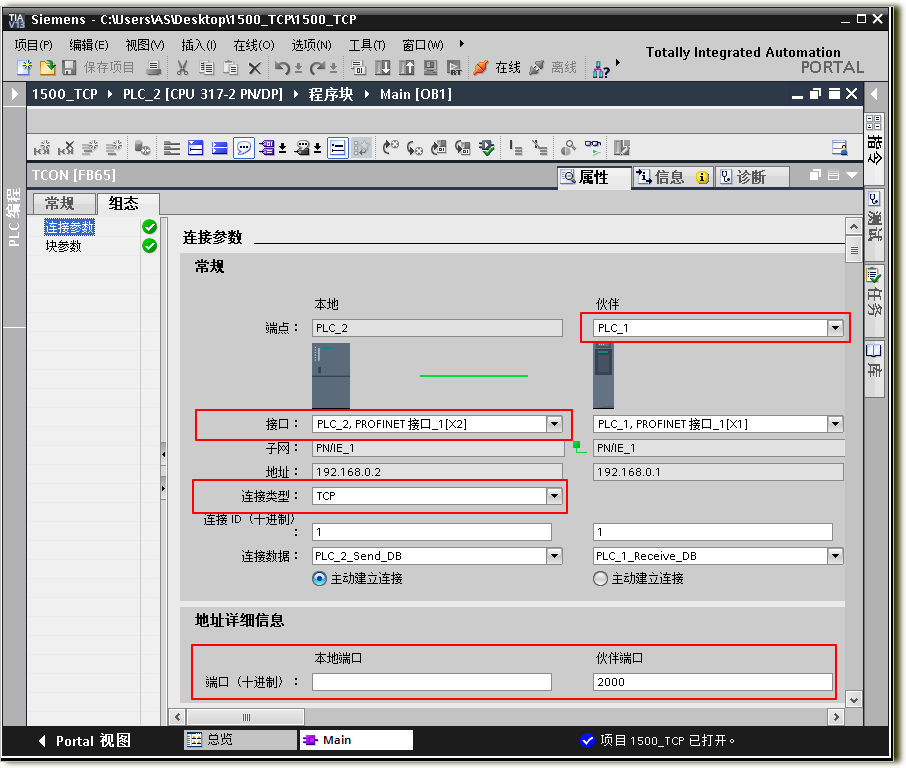Open the PLC_1_Receive_DB connection data dropdown

tap(836, 556)
